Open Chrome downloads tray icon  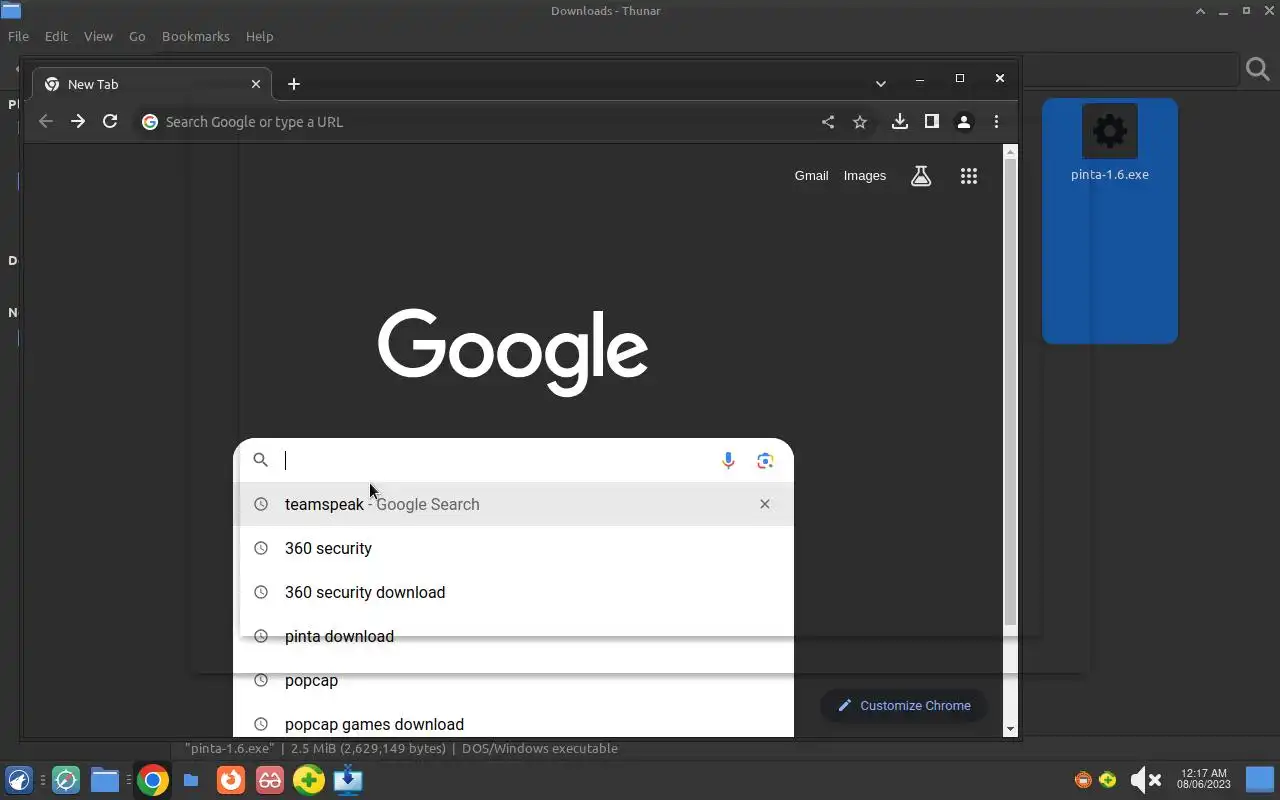900,121
